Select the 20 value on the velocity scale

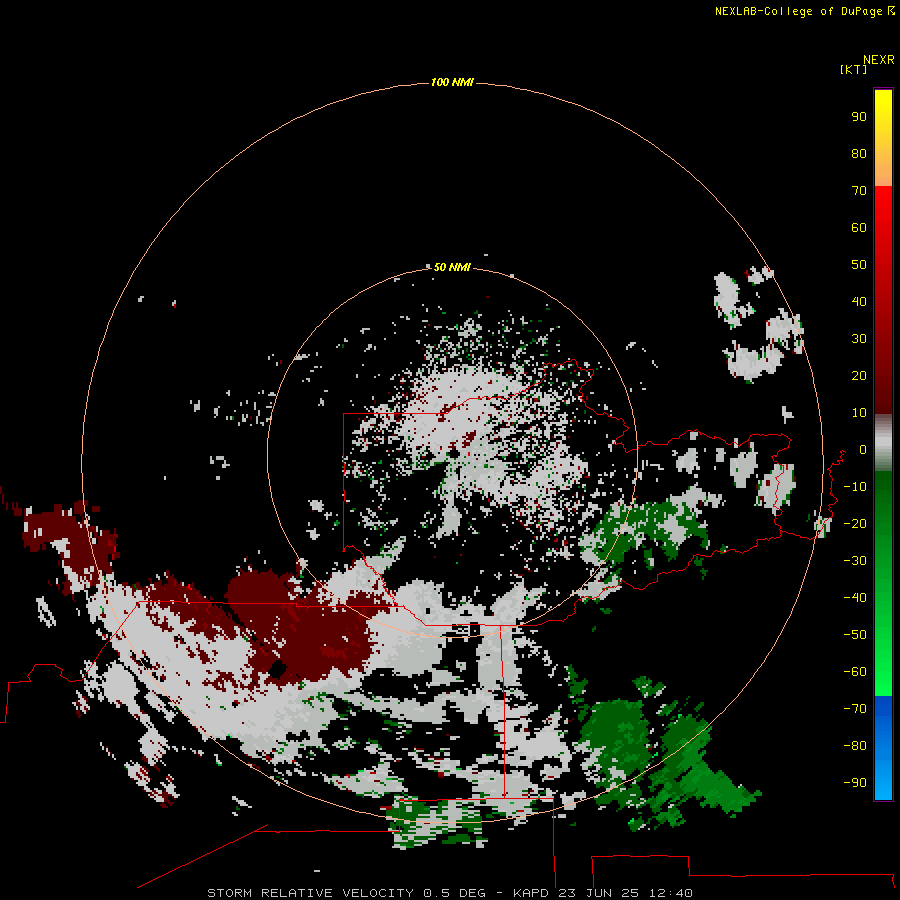pos(859,376)
